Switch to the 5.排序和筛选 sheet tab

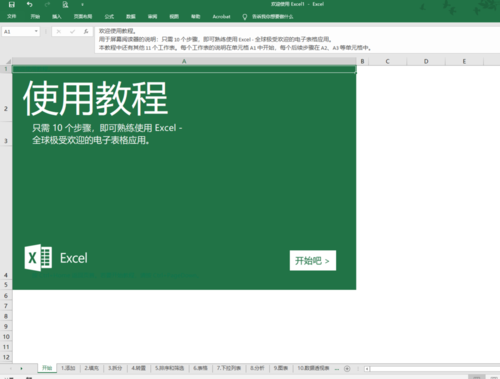[x=169, y=368]
